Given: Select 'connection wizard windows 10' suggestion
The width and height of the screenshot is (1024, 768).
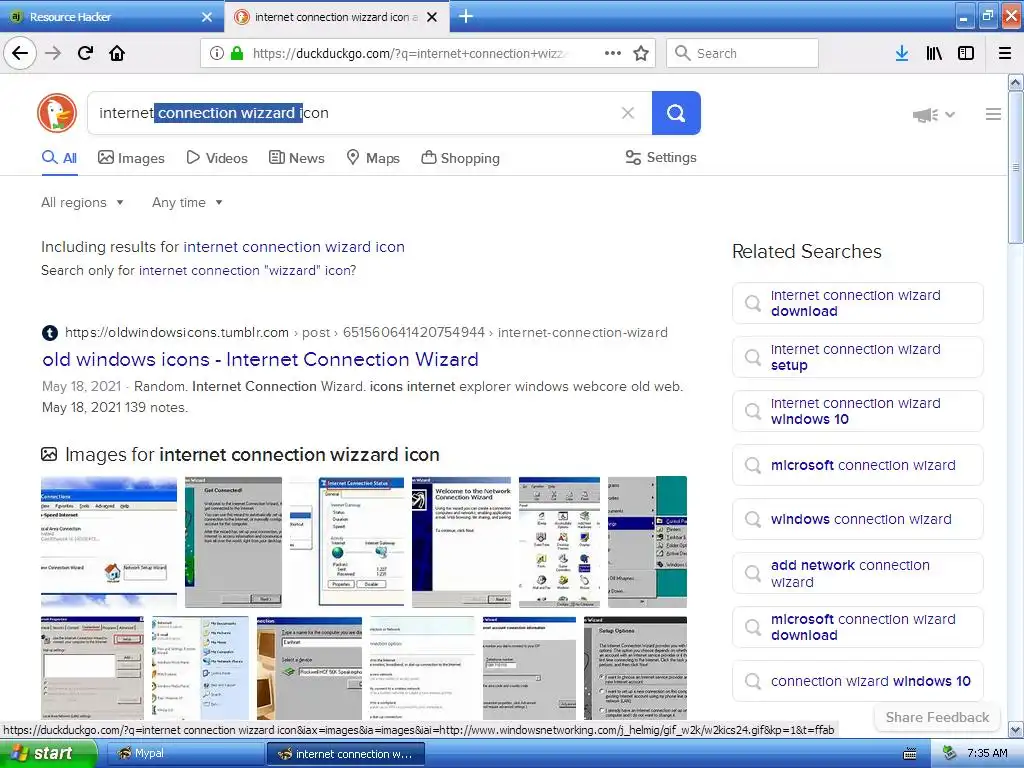Looking at the screenshot, I should click(x=857, y=681).
